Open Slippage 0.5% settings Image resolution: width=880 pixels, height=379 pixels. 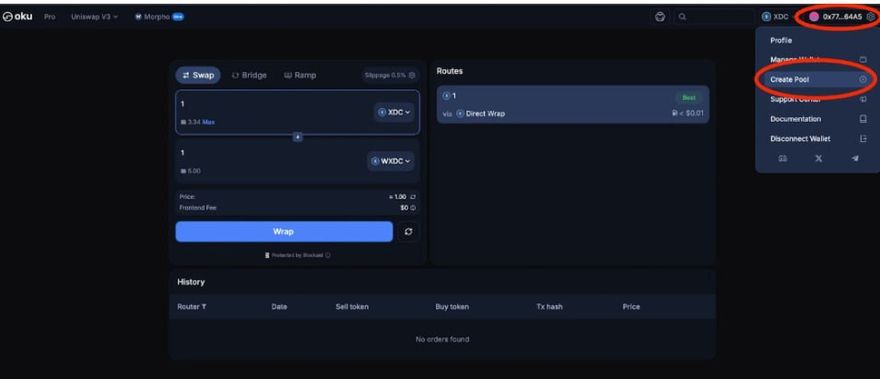point(390,75)
